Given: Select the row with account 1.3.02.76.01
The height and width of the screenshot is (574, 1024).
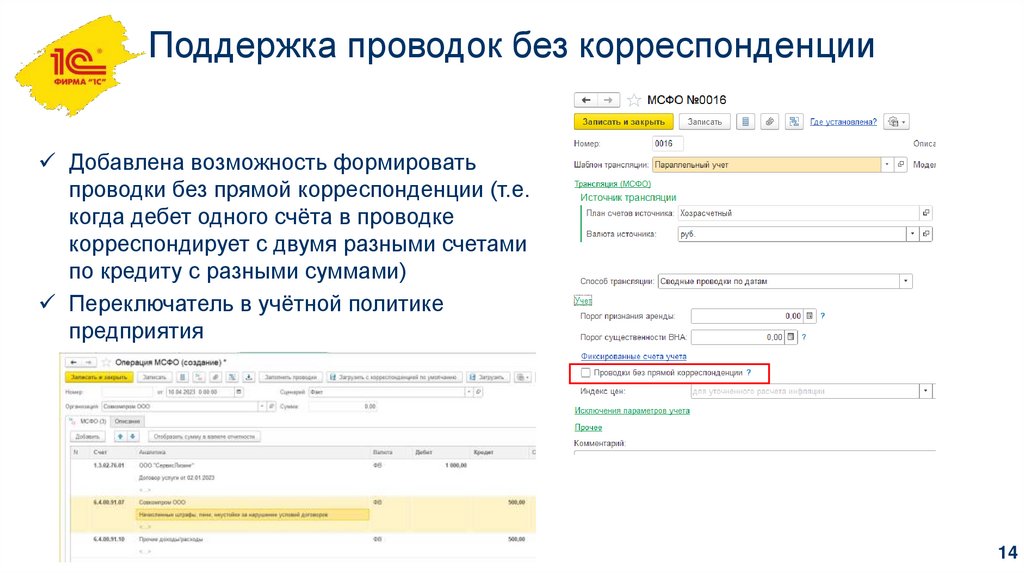Looking at the screenshot, I should click(303, 477).
